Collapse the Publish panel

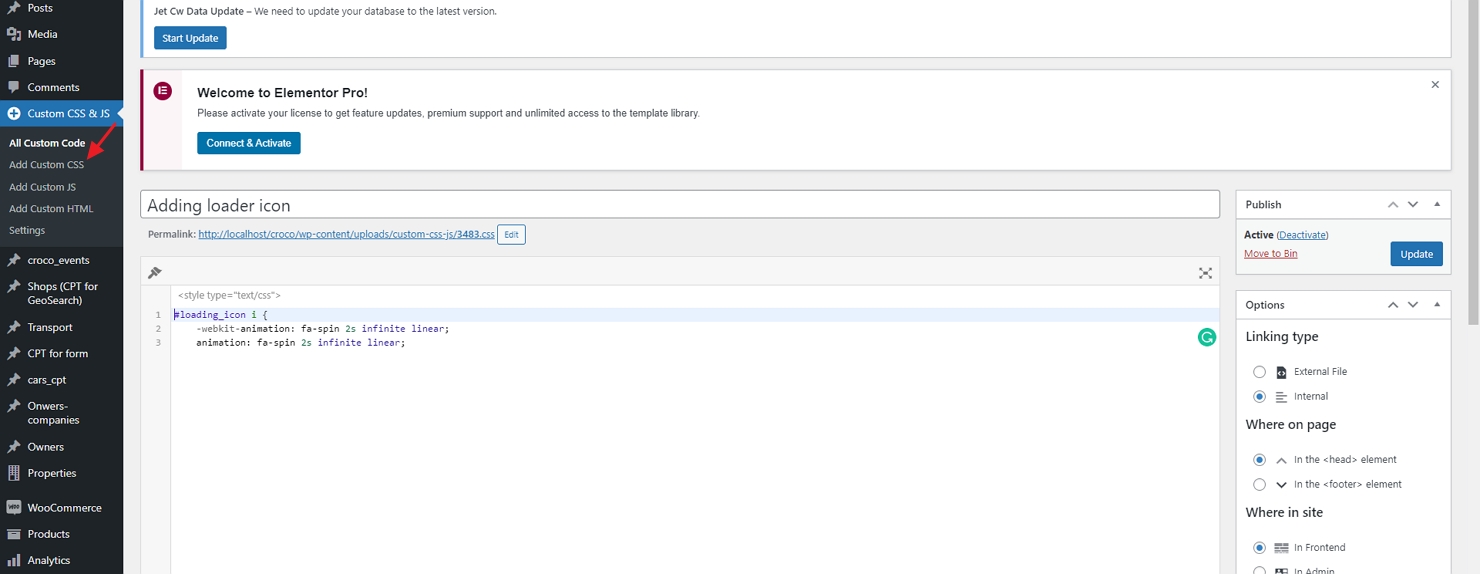[1437, 204]
